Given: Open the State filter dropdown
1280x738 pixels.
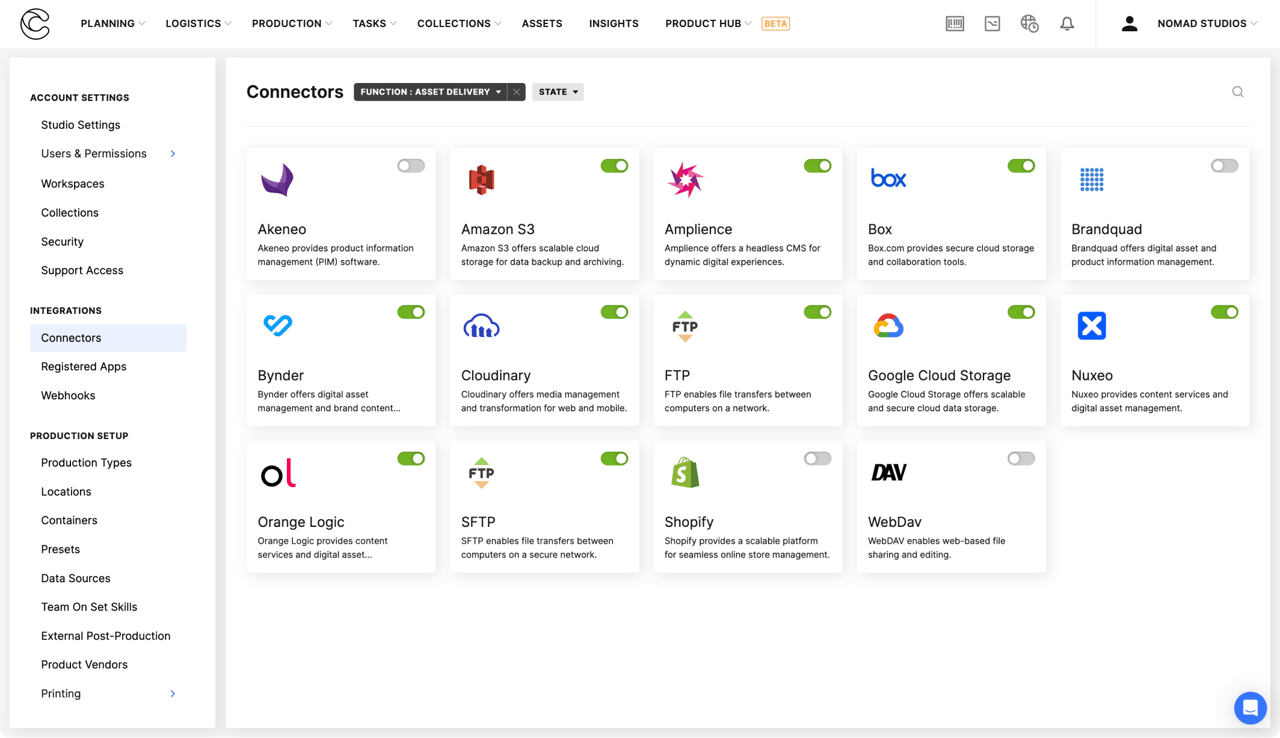Looking at the screenshot, I should tap(558, 92).
